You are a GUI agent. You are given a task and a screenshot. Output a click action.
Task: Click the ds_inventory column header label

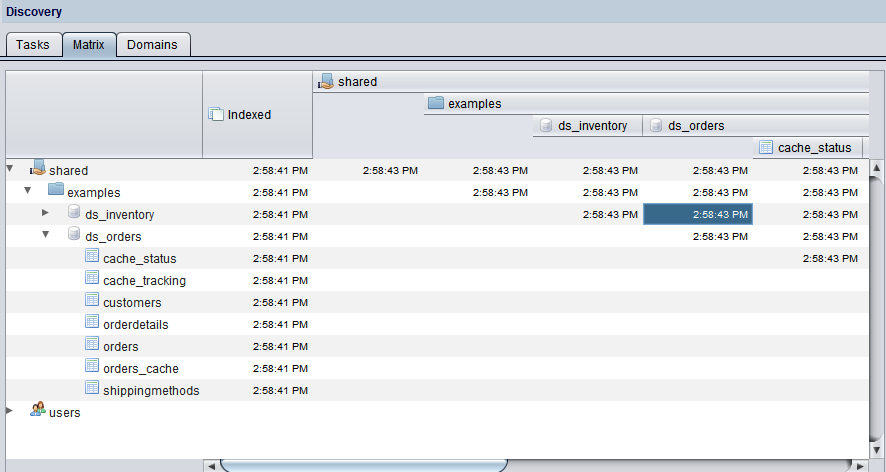(593, 126)
